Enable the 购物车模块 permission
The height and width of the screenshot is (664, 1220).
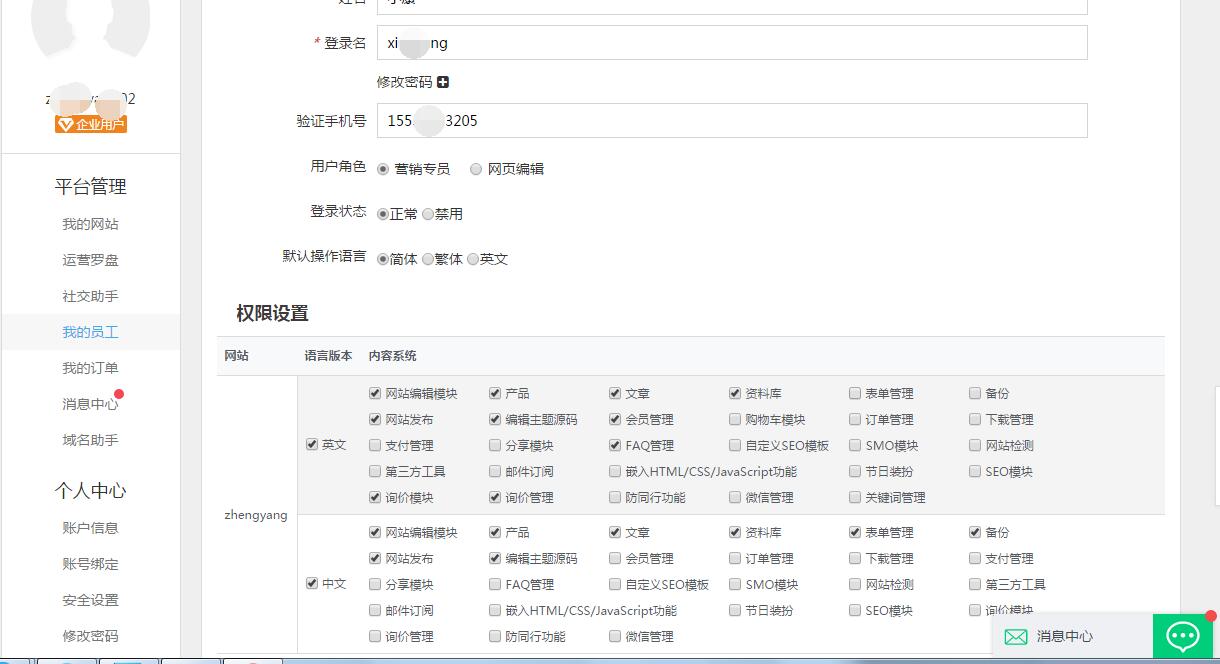click(x=735, y=419)
